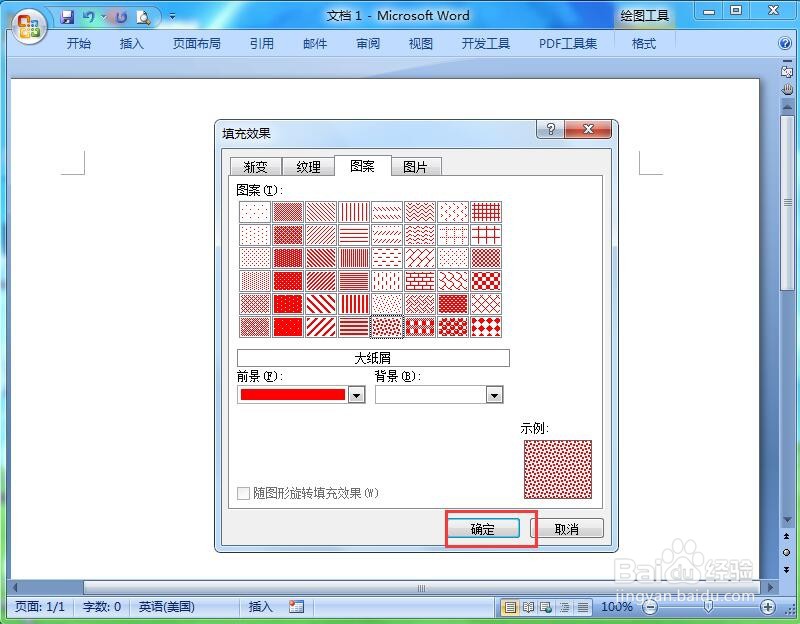Viewport: 800px width, 624px height.
Task: Click Previous Page double-arrow on scrollbar
Action: click(786, 536)
